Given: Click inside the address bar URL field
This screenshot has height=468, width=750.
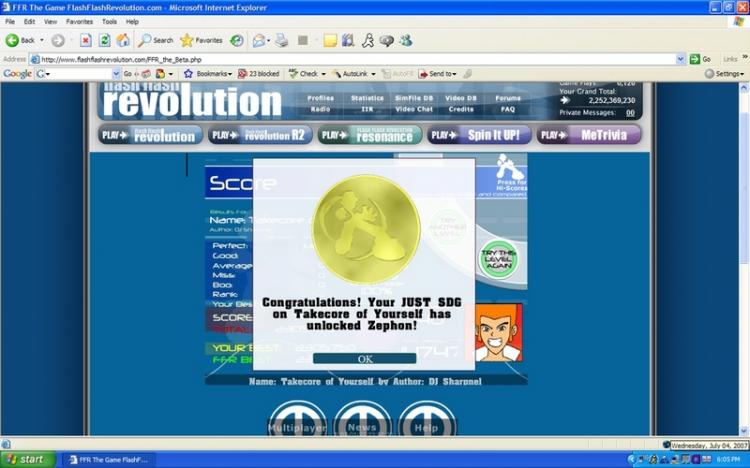Looking at the screenshot, I should click(358, 59).
